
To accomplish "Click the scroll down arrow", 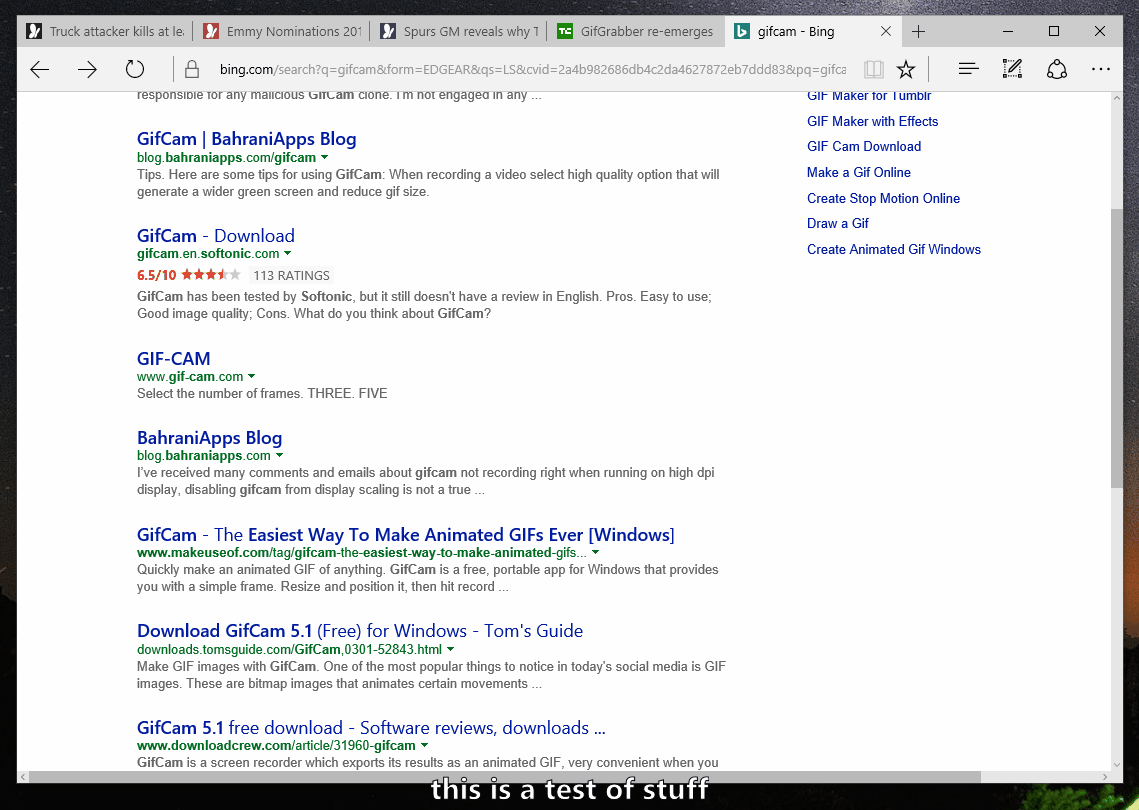I will click(x=1116, y=764).
